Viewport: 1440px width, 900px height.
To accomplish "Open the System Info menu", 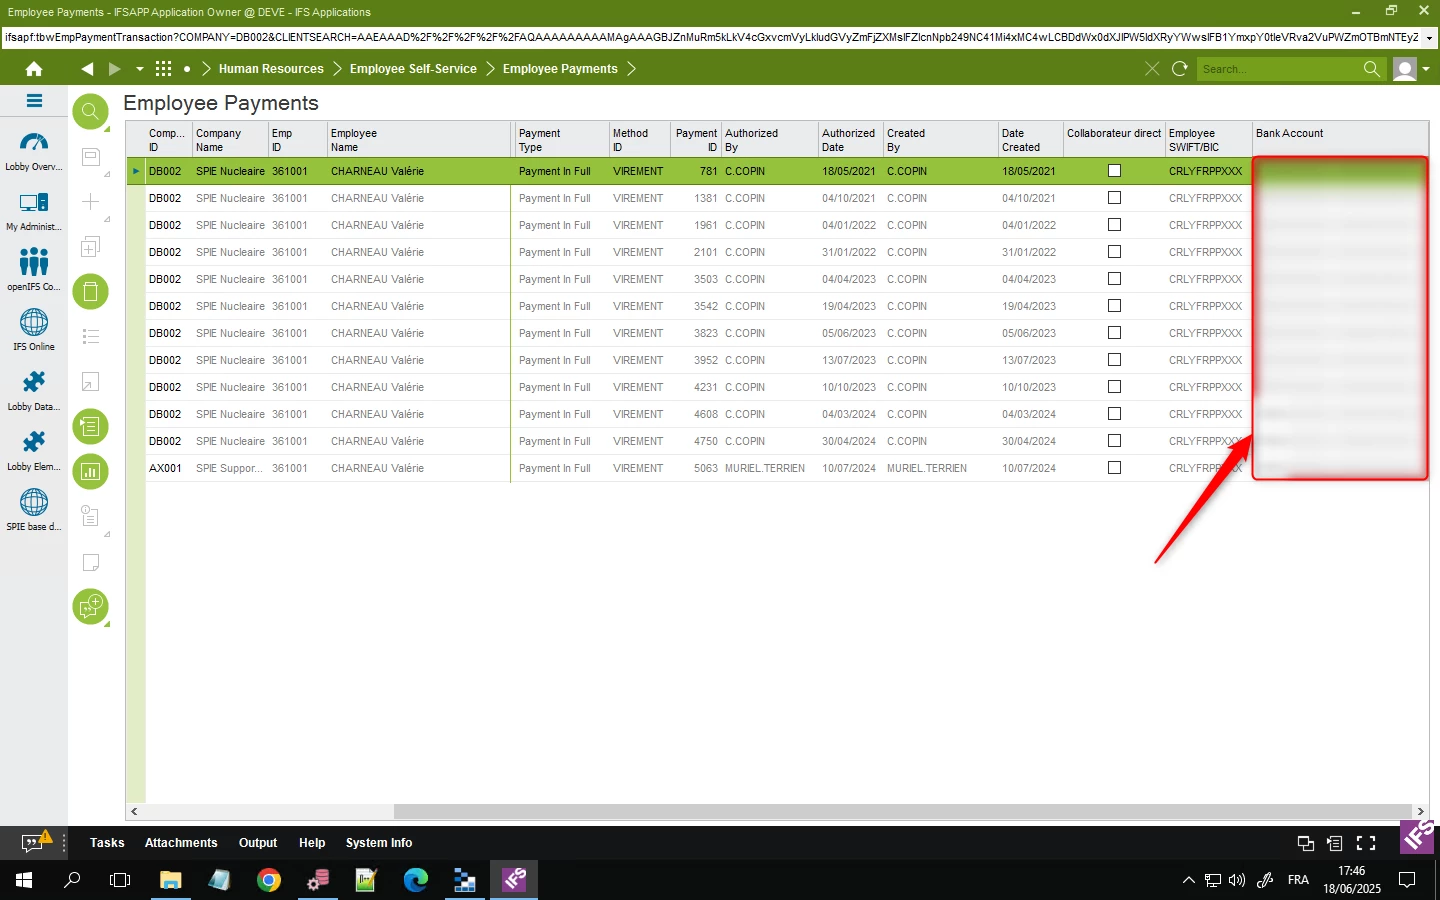I will pos(379,843).
